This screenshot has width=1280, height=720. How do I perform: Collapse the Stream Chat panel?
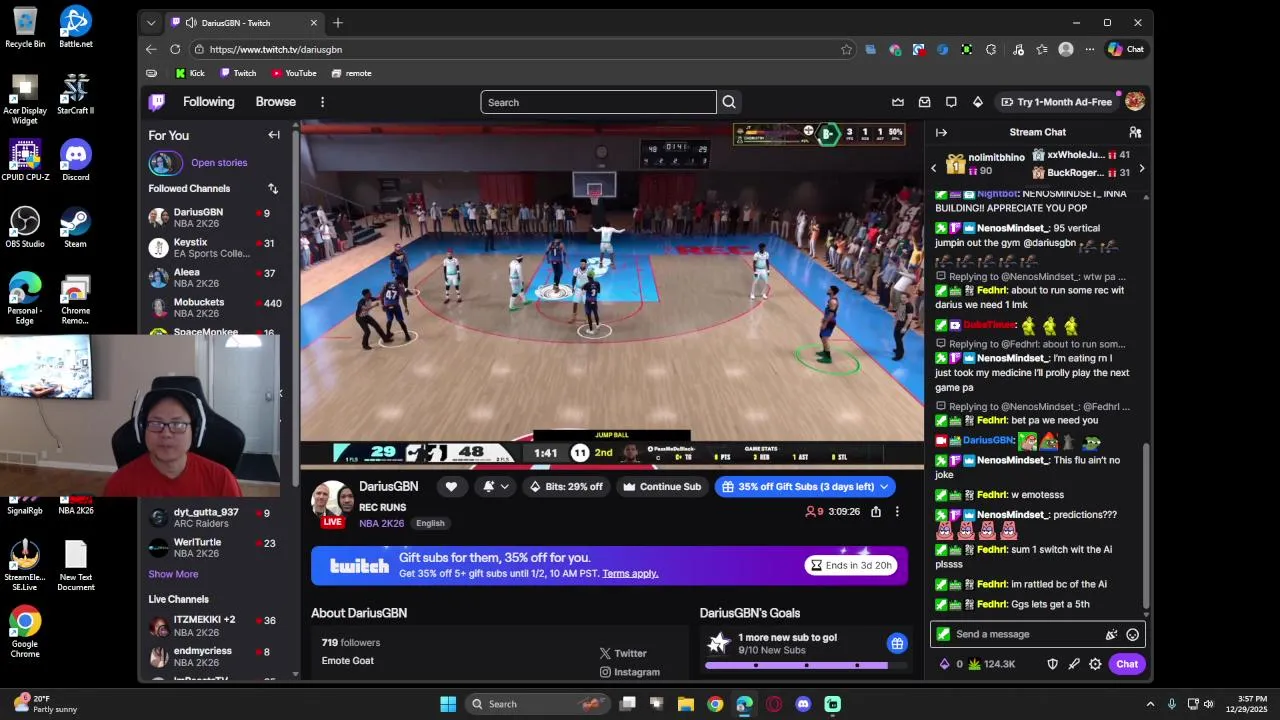[x=941, y=132]
